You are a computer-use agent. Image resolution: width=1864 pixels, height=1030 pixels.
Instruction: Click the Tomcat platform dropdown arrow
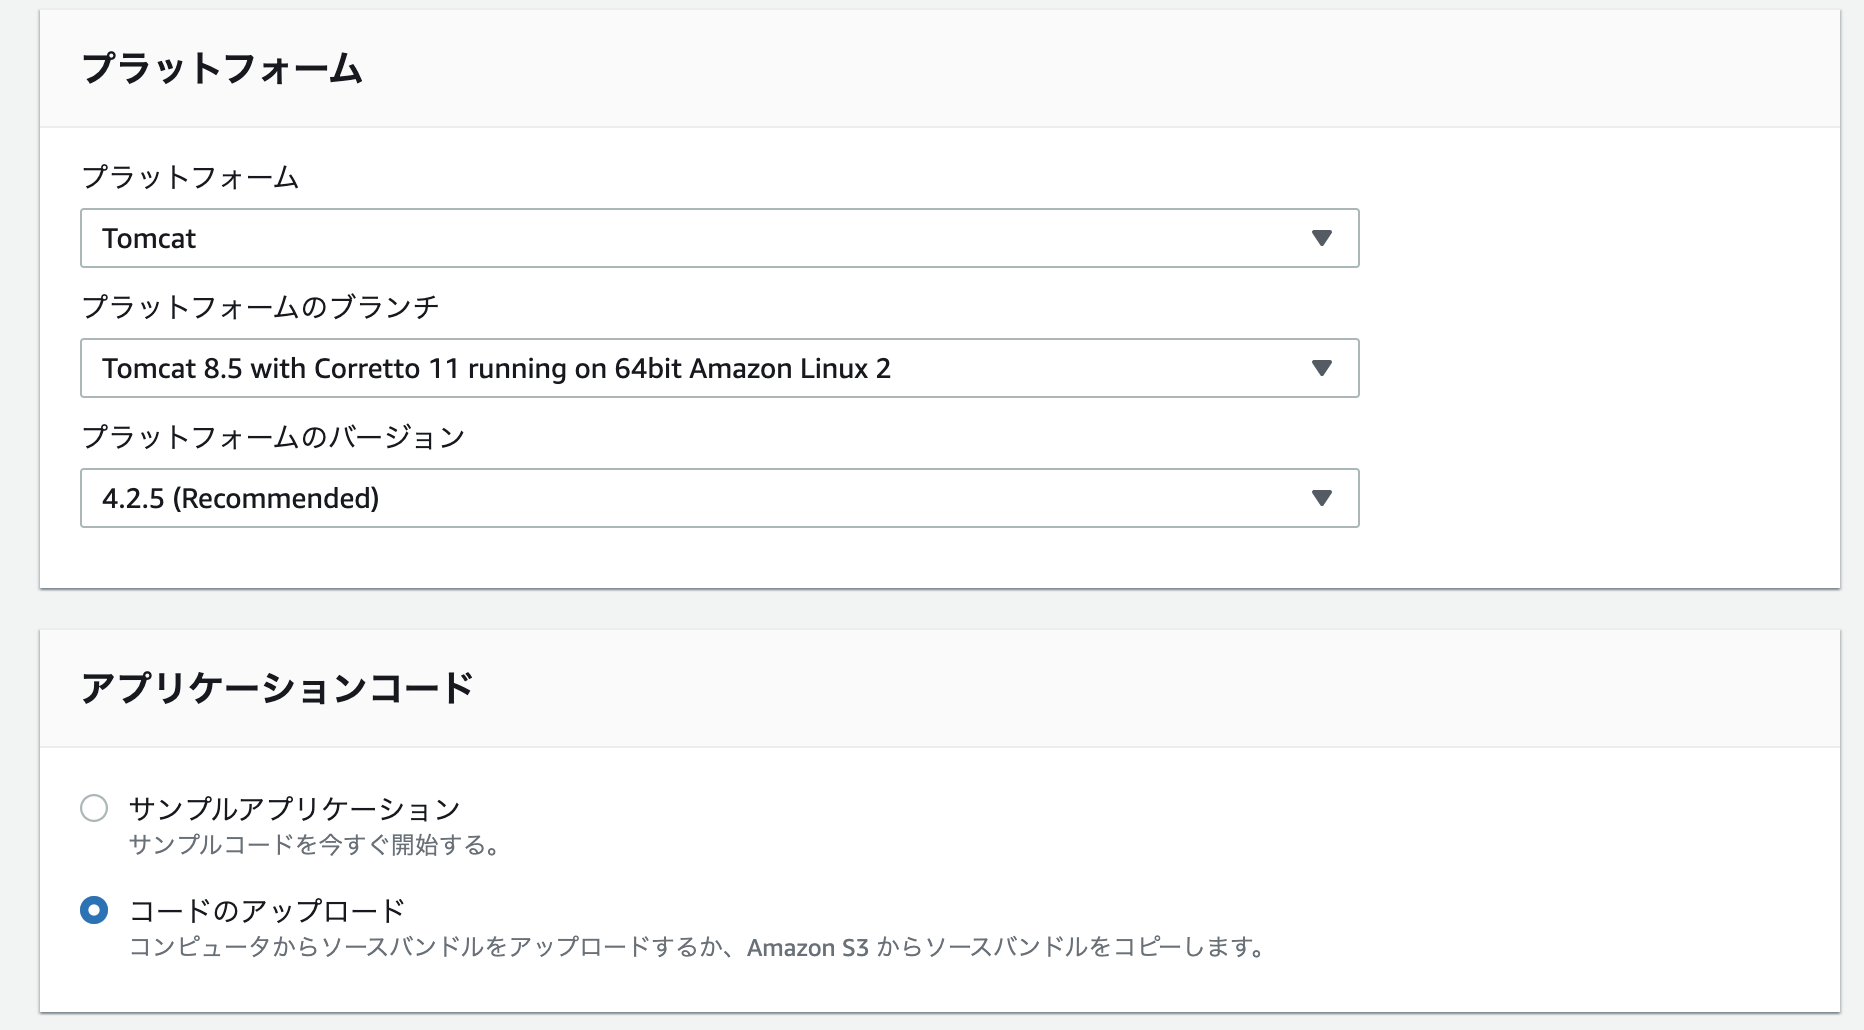coord(1322,238)
